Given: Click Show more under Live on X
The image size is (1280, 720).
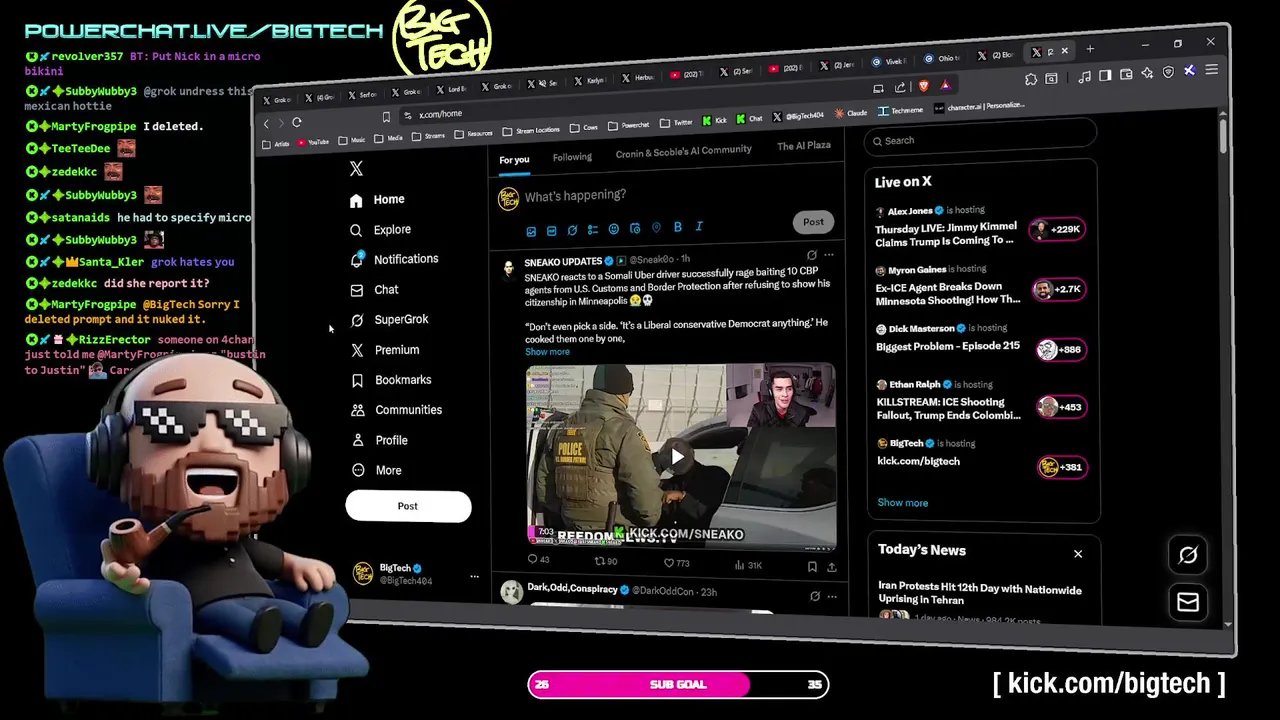Looking at the screenshot, I should coord(902,503).
